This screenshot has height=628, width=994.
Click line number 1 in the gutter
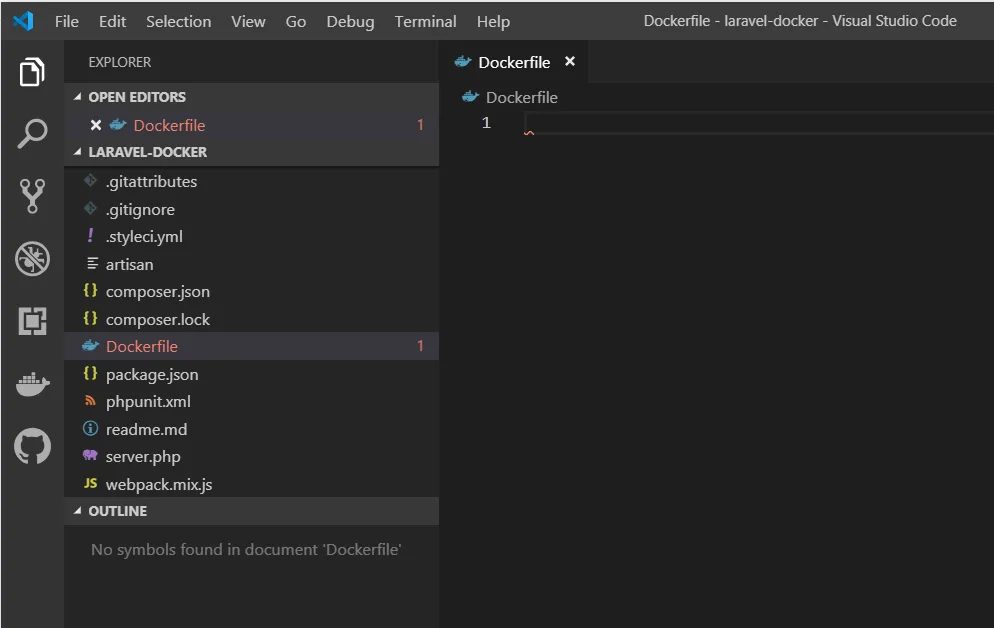tap(486, 122)
